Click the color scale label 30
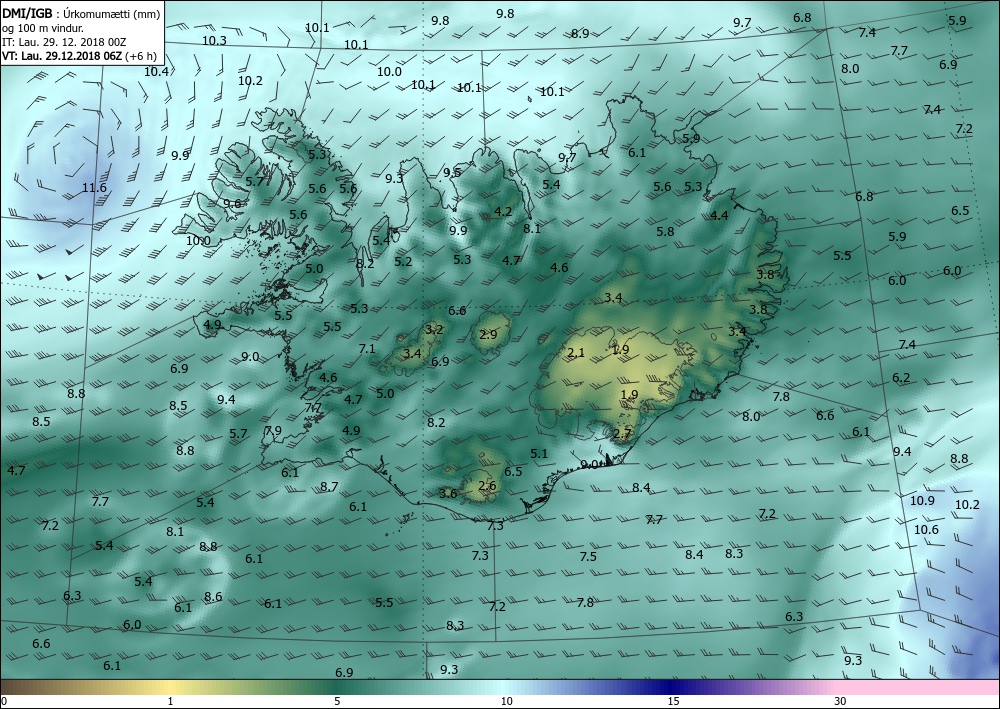 pyautogui.click(x=841, y=702)
